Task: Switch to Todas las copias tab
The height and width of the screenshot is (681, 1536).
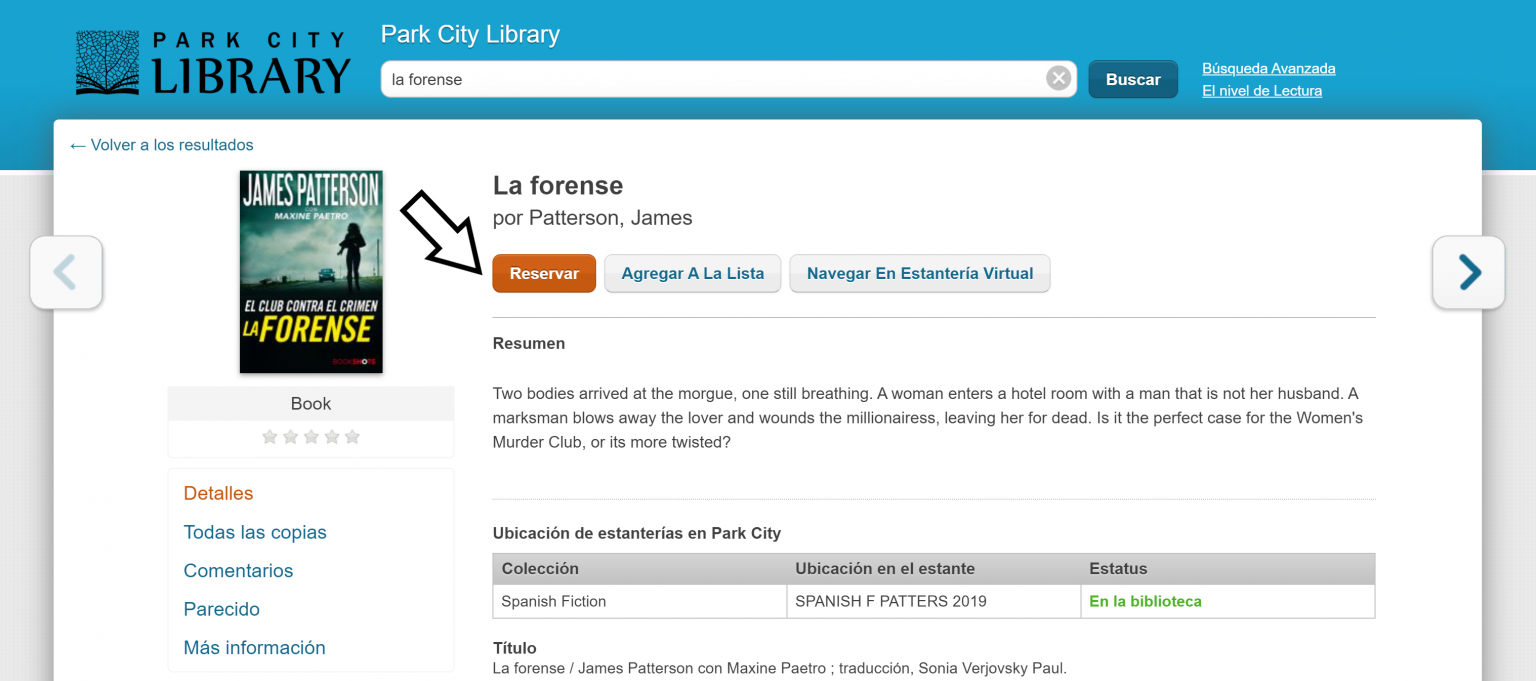Action: 255,532
